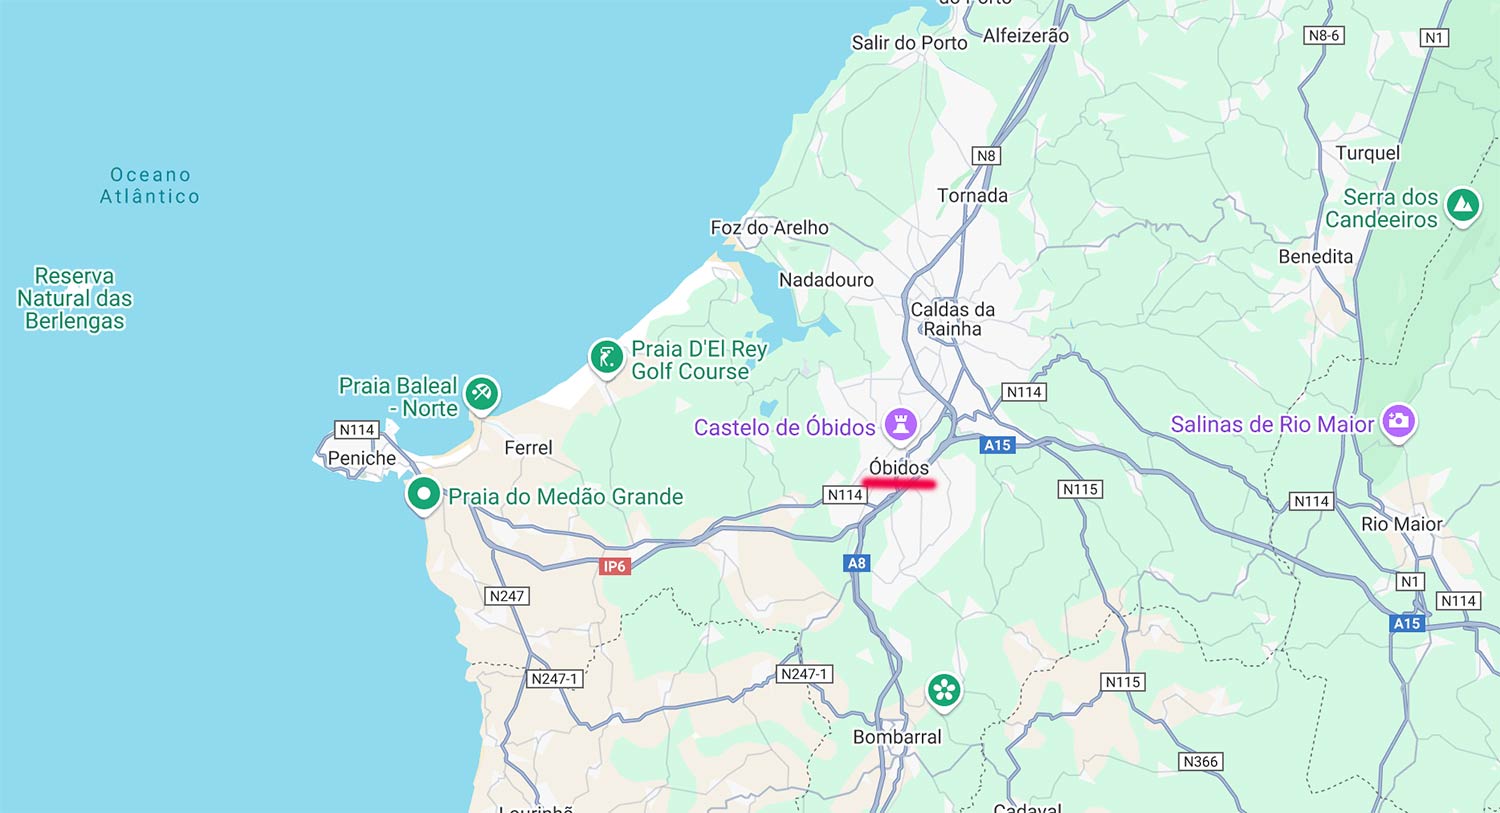Click the N8 road badge near Tornada
Image resolution: width=1500 pixels, height=813 pixels.
986,155
